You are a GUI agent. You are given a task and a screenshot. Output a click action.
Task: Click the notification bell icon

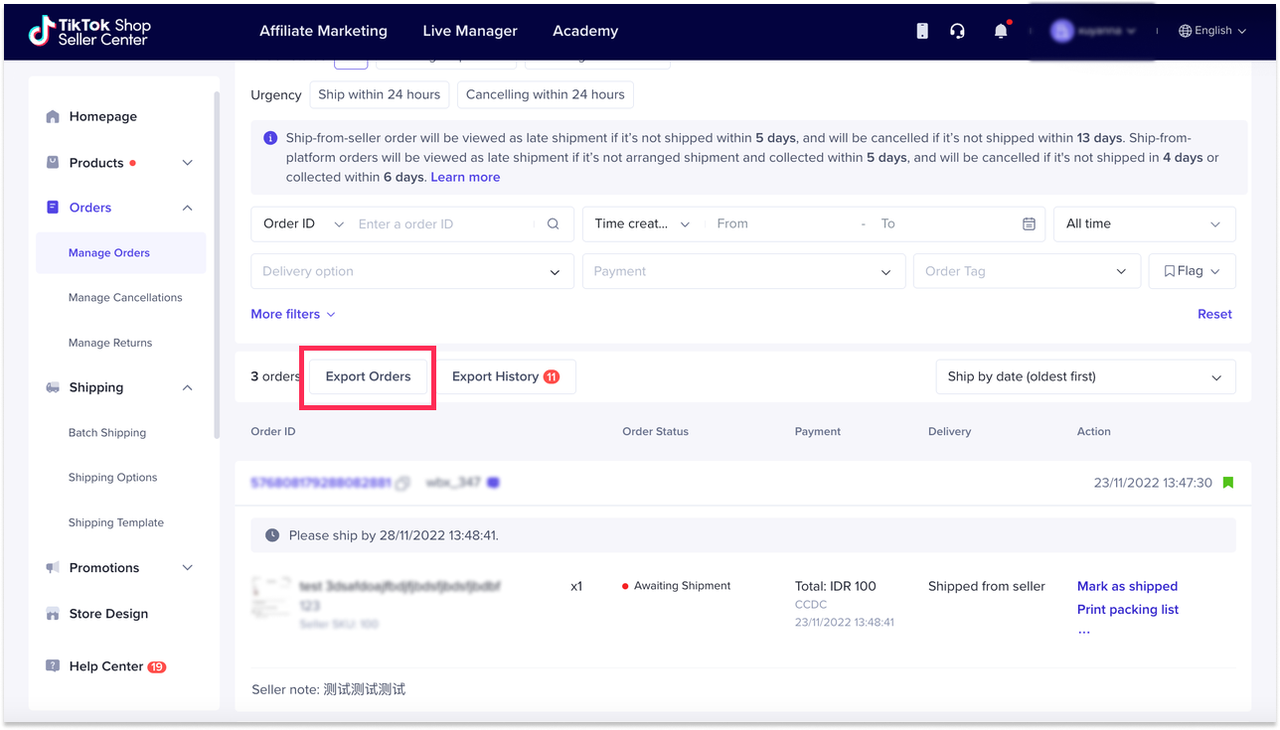(1000, 31)
